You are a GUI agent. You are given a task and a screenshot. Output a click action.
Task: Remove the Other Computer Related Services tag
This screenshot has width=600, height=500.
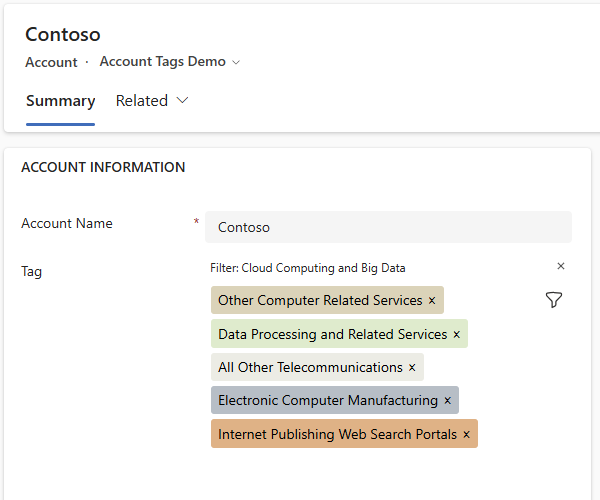click(x=432, y=301)
